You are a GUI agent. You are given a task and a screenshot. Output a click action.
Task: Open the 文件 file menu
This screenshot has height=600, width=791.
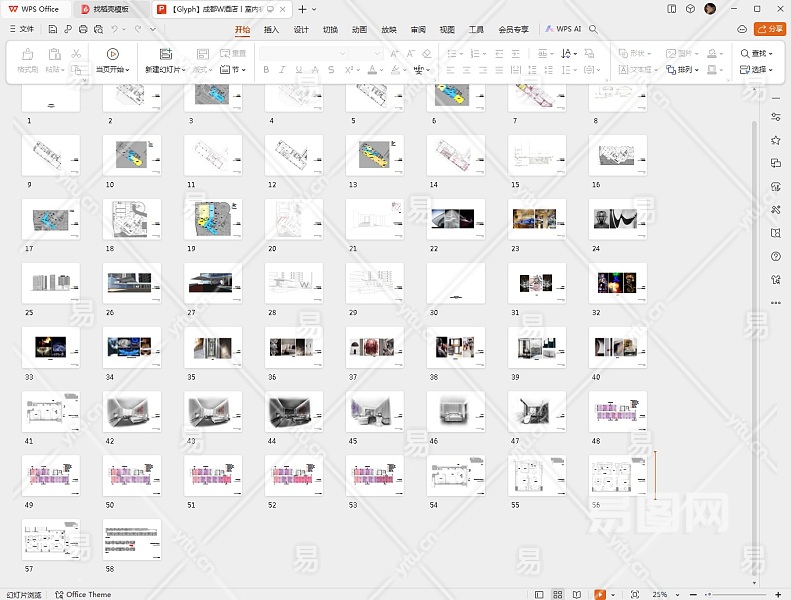(20, 29)
